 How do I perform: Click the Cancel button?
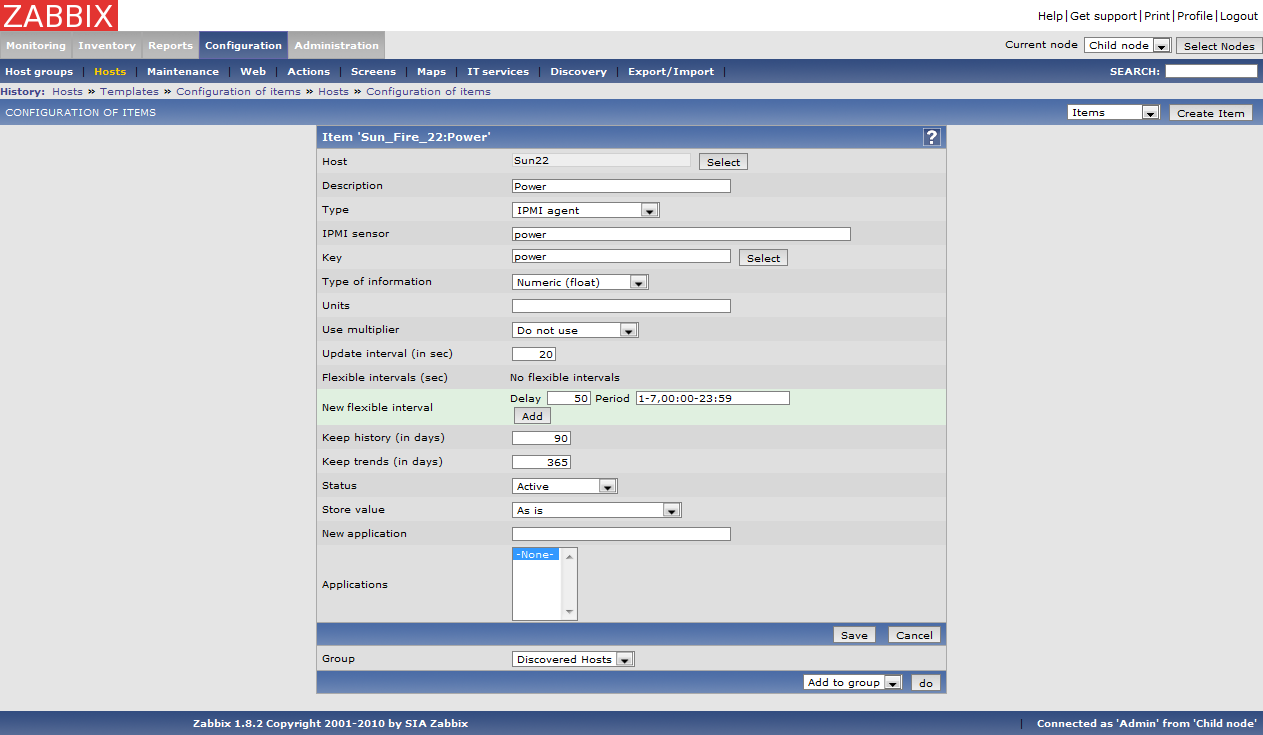click(x=914, y=635)
